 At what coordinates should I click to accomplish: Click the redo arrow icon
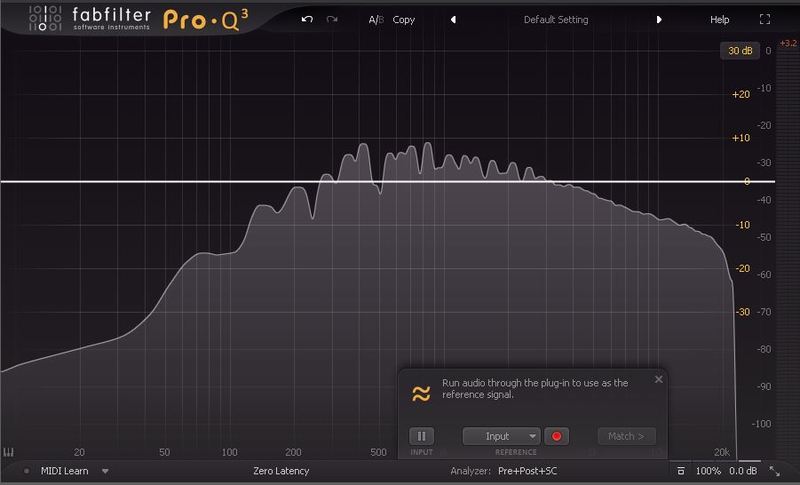tap(332, 19)
